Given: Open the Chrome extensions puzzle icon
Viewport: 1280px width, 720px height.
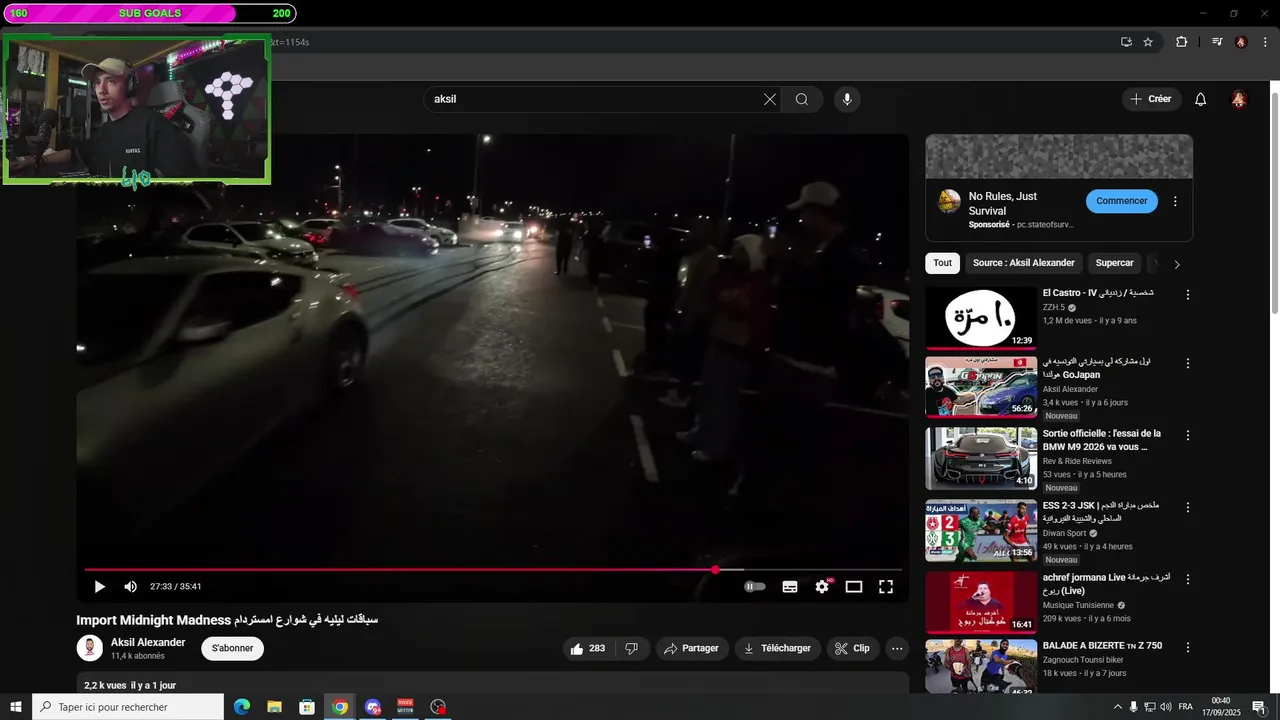Looking at the screenshot, I should click(x=1181, y=42).
